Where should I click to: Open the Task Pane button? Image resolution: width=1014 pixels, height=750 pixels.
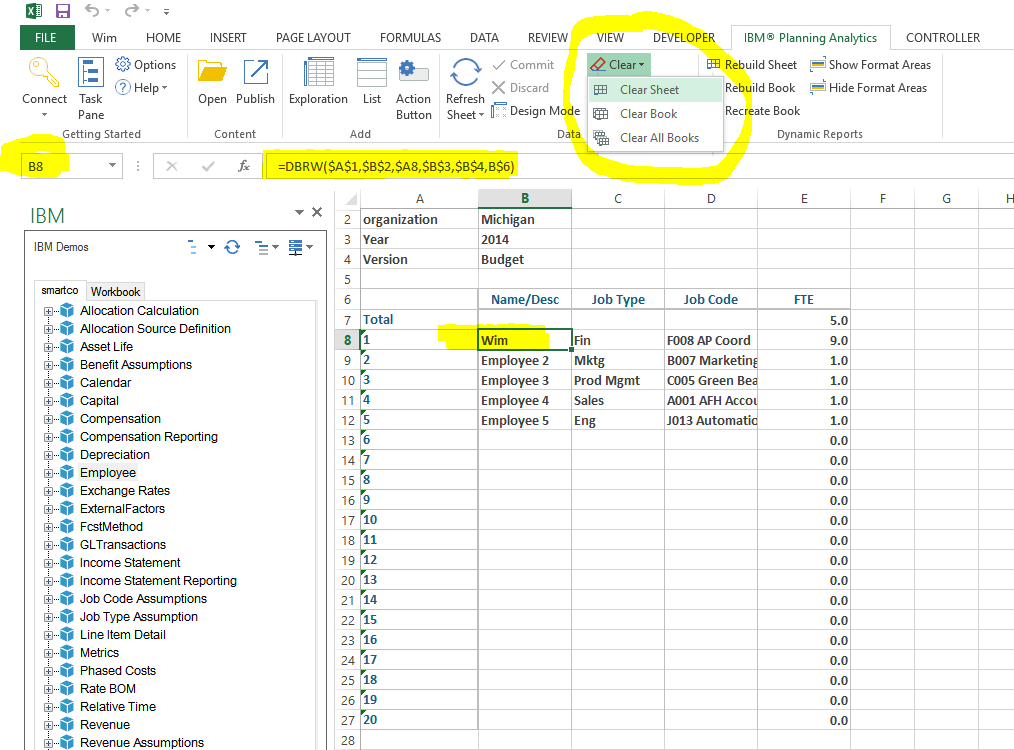click(91, 89)
